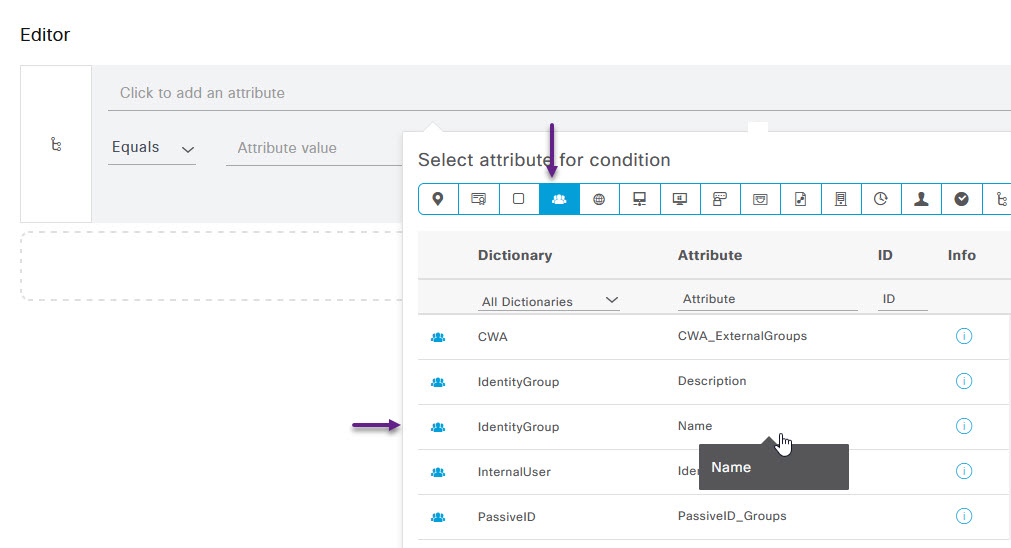Click the Attribute value input field

[314, 148]
